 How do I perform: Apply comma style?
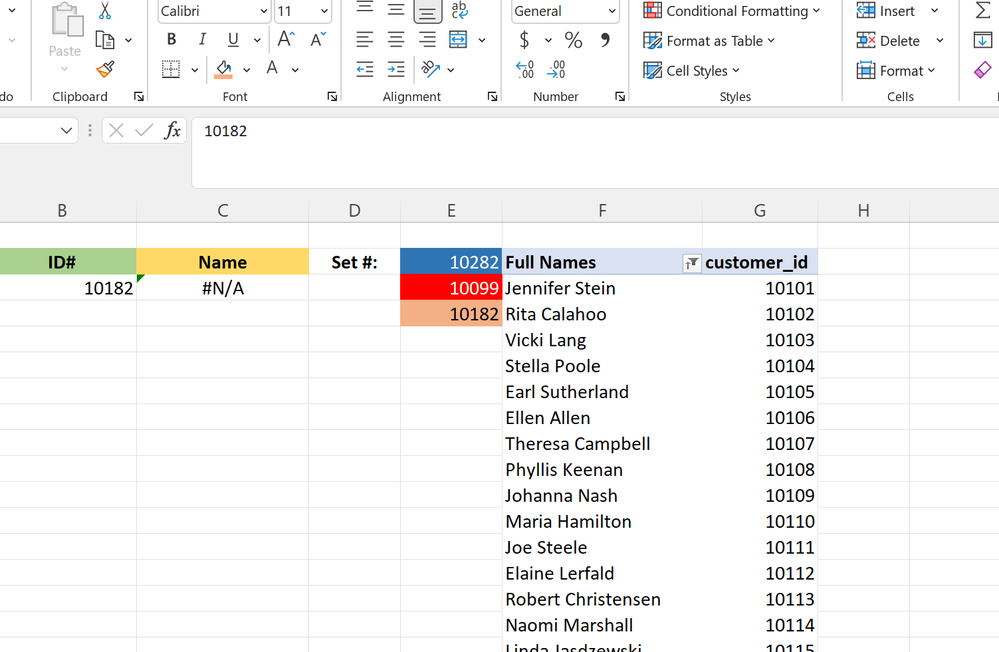pyautogui.click(x=605, y=40)
